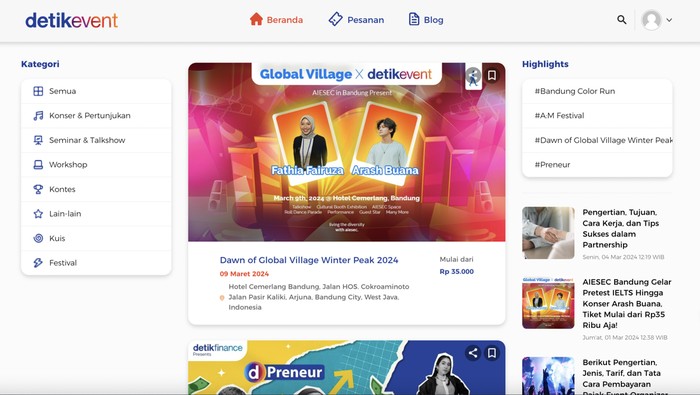The height and width of the screenshot is (395, 700).
Task: Click the Lain-lain star icon
Action: point(38,214)
